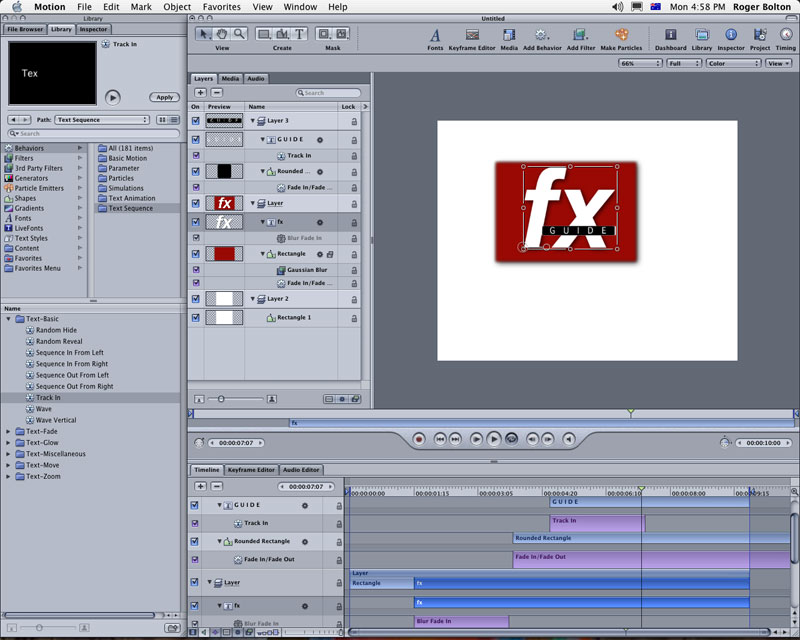The height and width of the screenshot is (640, 800).
Task: Switch to the Inspector tab
Action: tap(93, 30)
